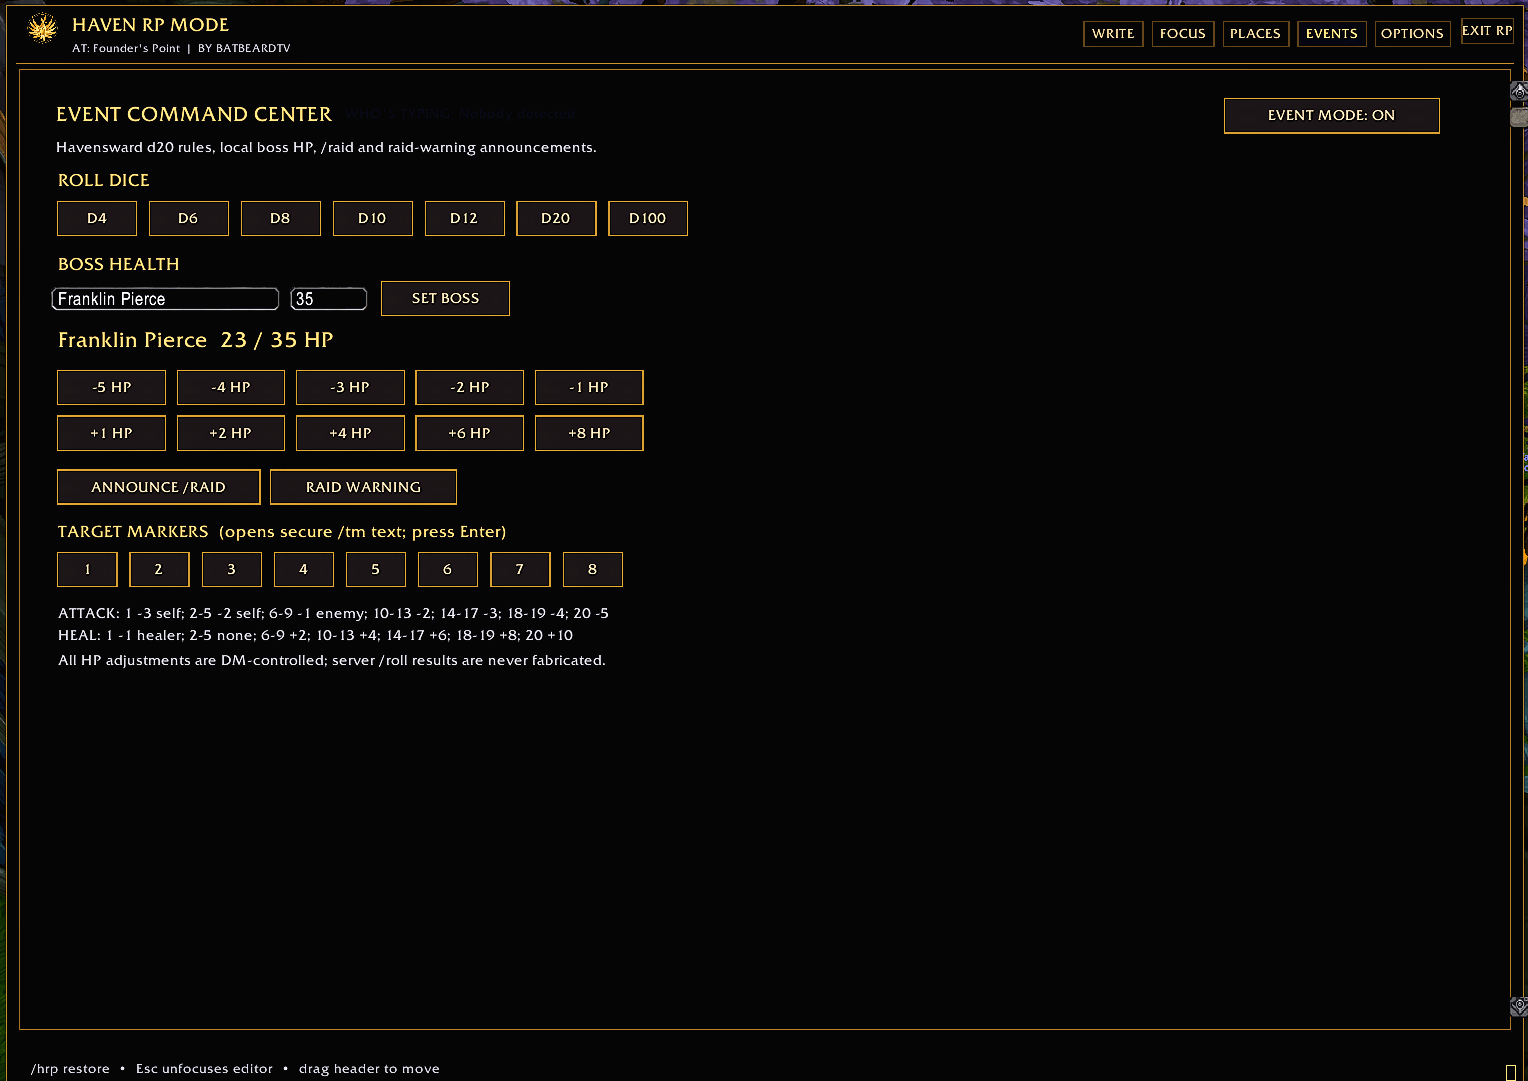Edit the boss name field Franklin Pierce

[x=165, y=299]
